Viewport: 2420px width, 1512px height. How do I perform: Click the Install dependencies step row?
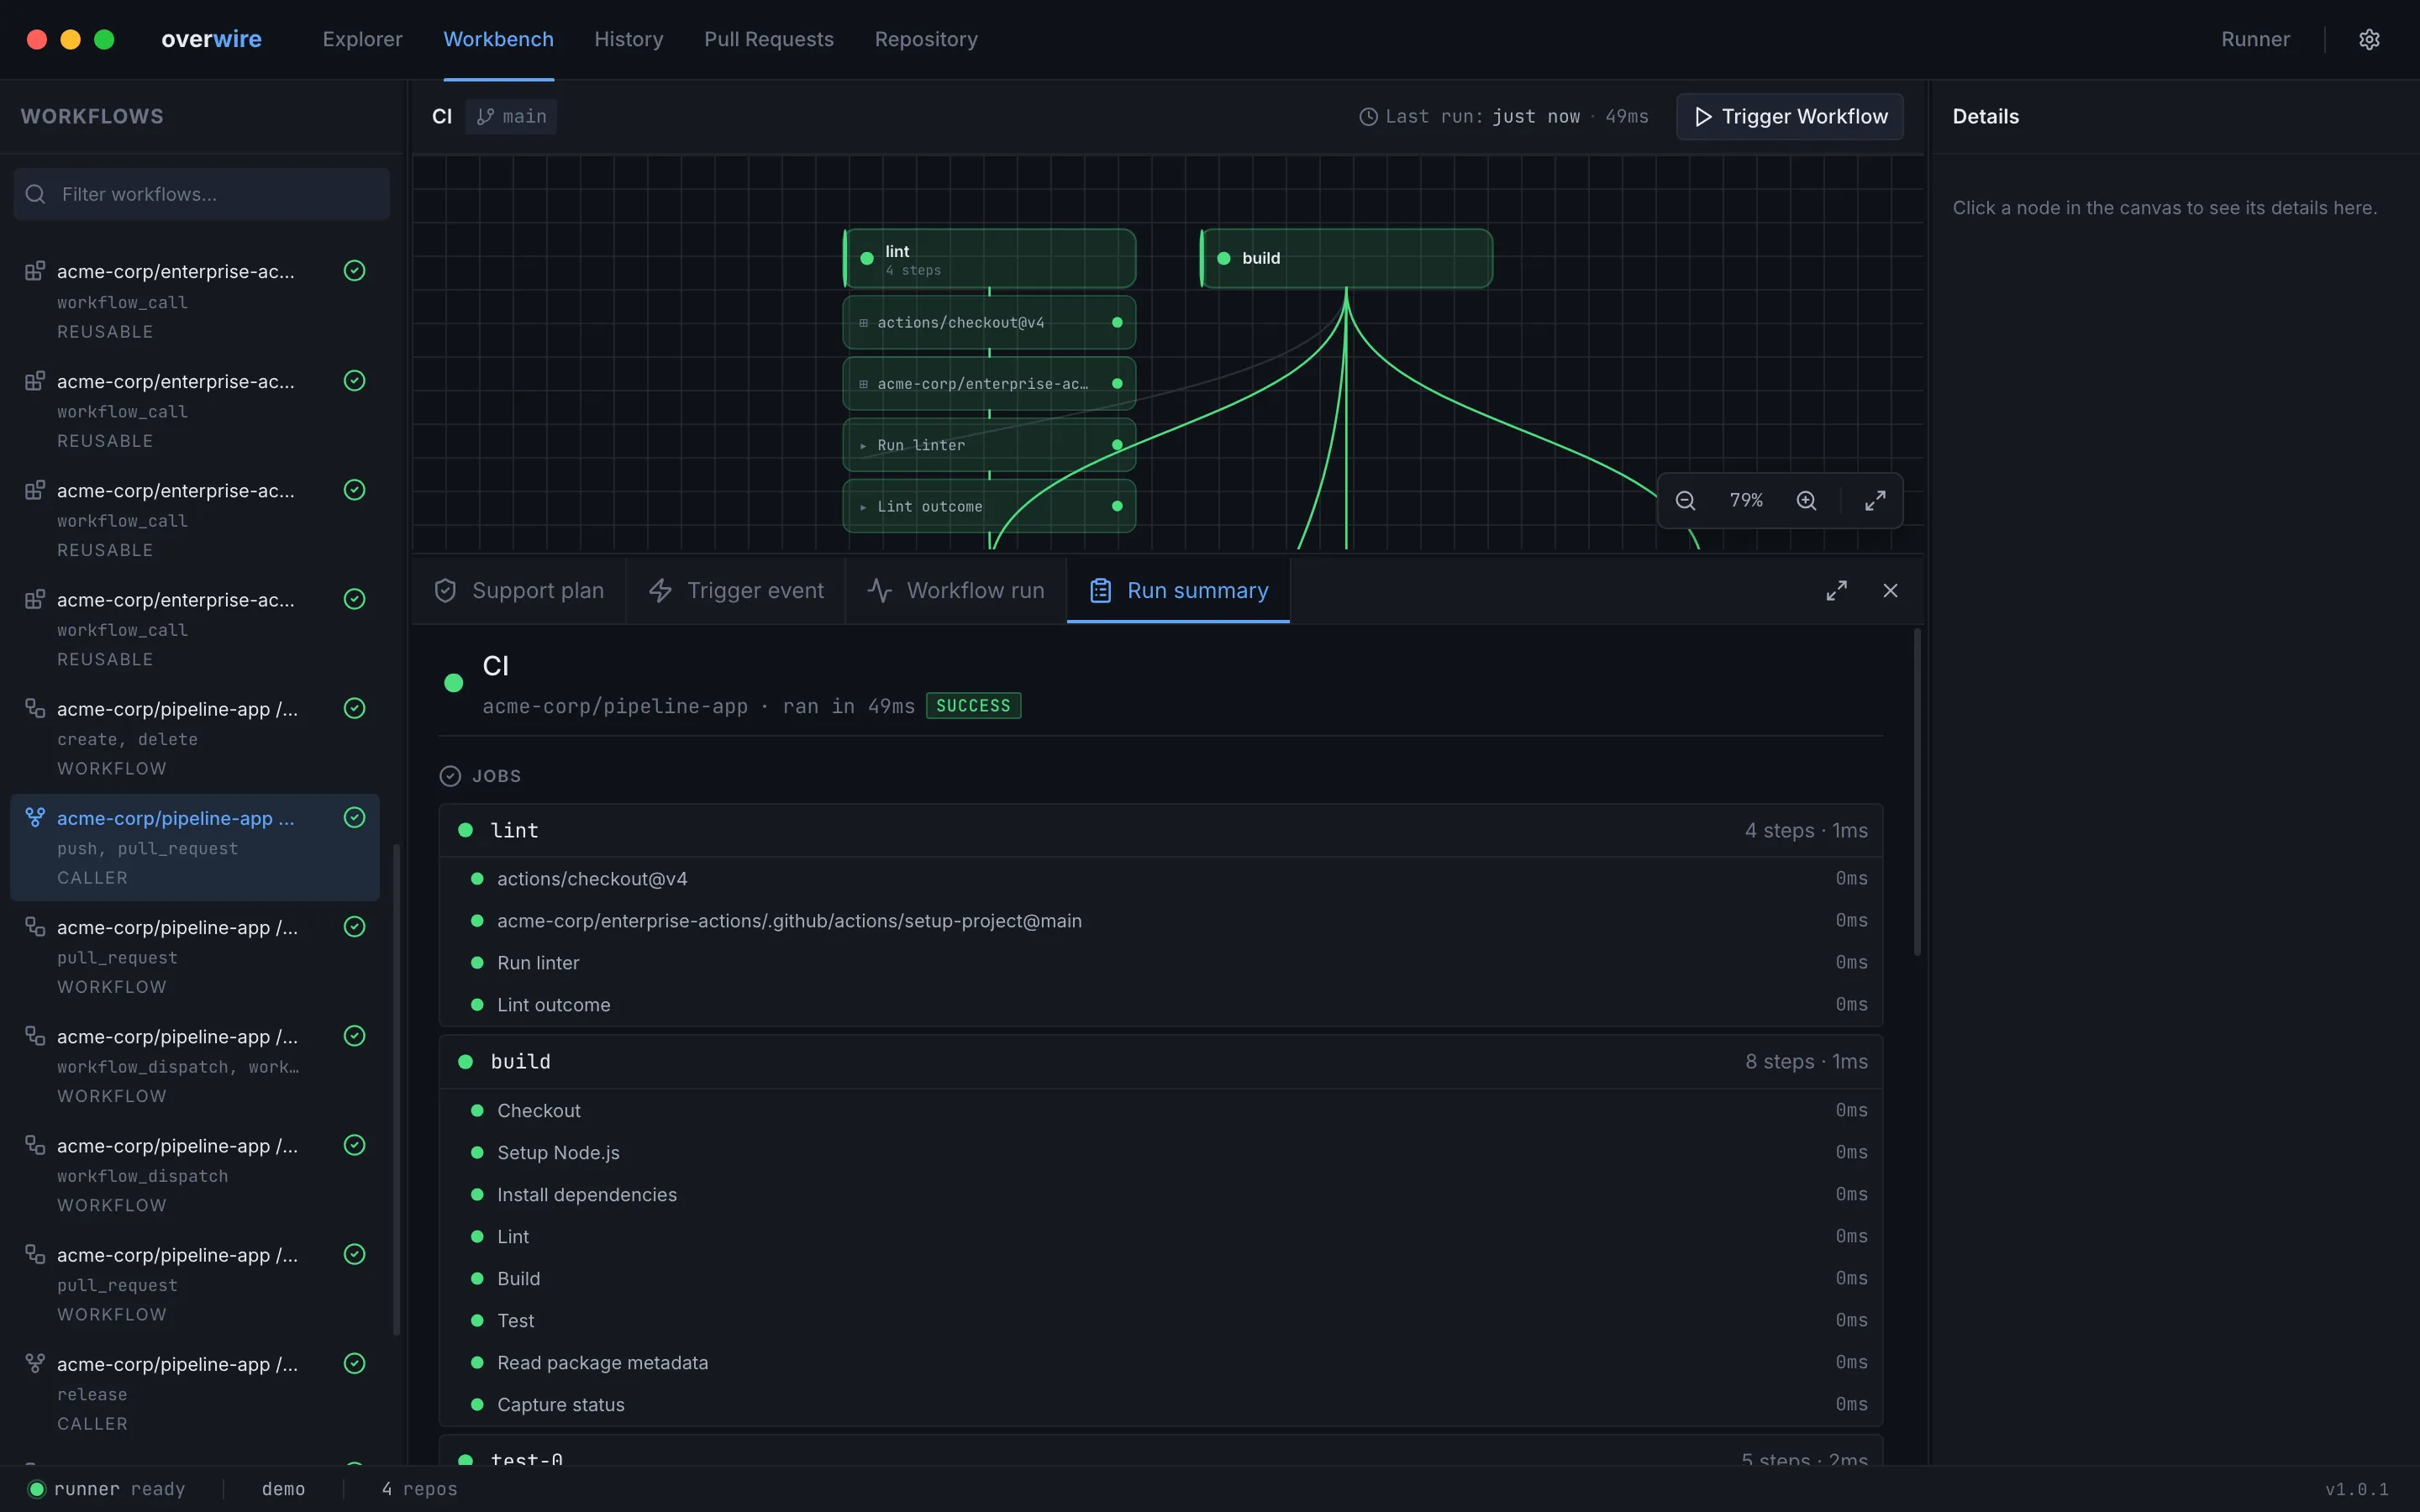tap(1160, 1195)
